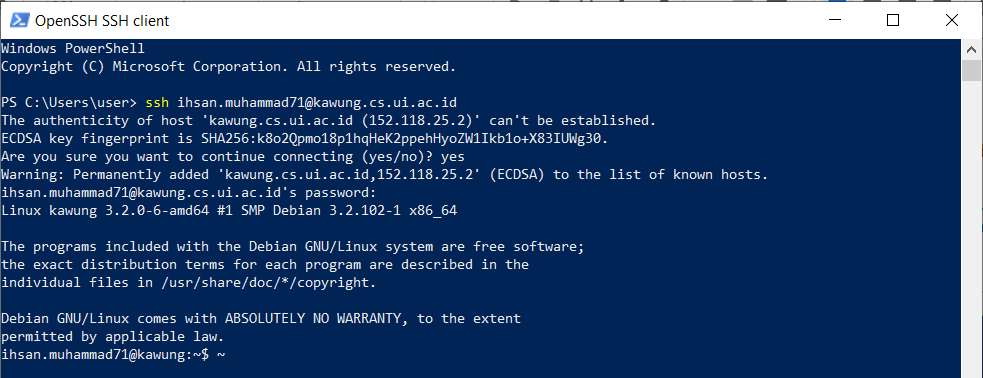Click the Windows PowerShell header line
Viewport: 983px width, 378px height.
pos(73,48)
